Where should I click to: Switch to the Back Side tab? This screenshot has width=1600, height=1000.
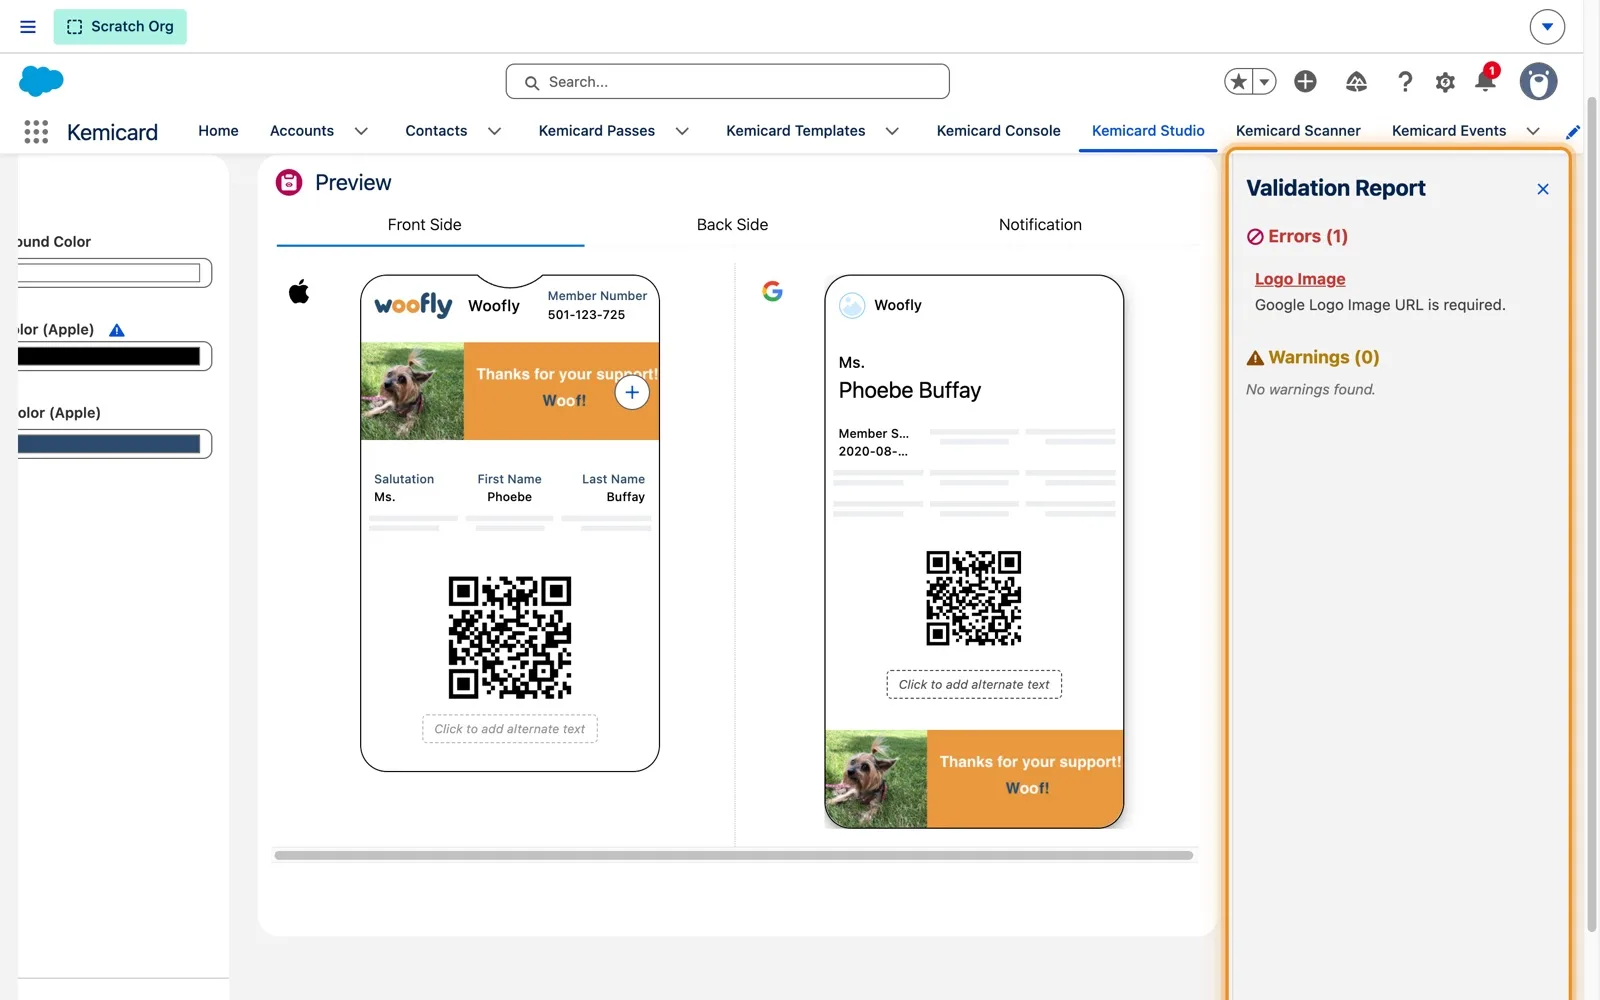coord(732,225)
